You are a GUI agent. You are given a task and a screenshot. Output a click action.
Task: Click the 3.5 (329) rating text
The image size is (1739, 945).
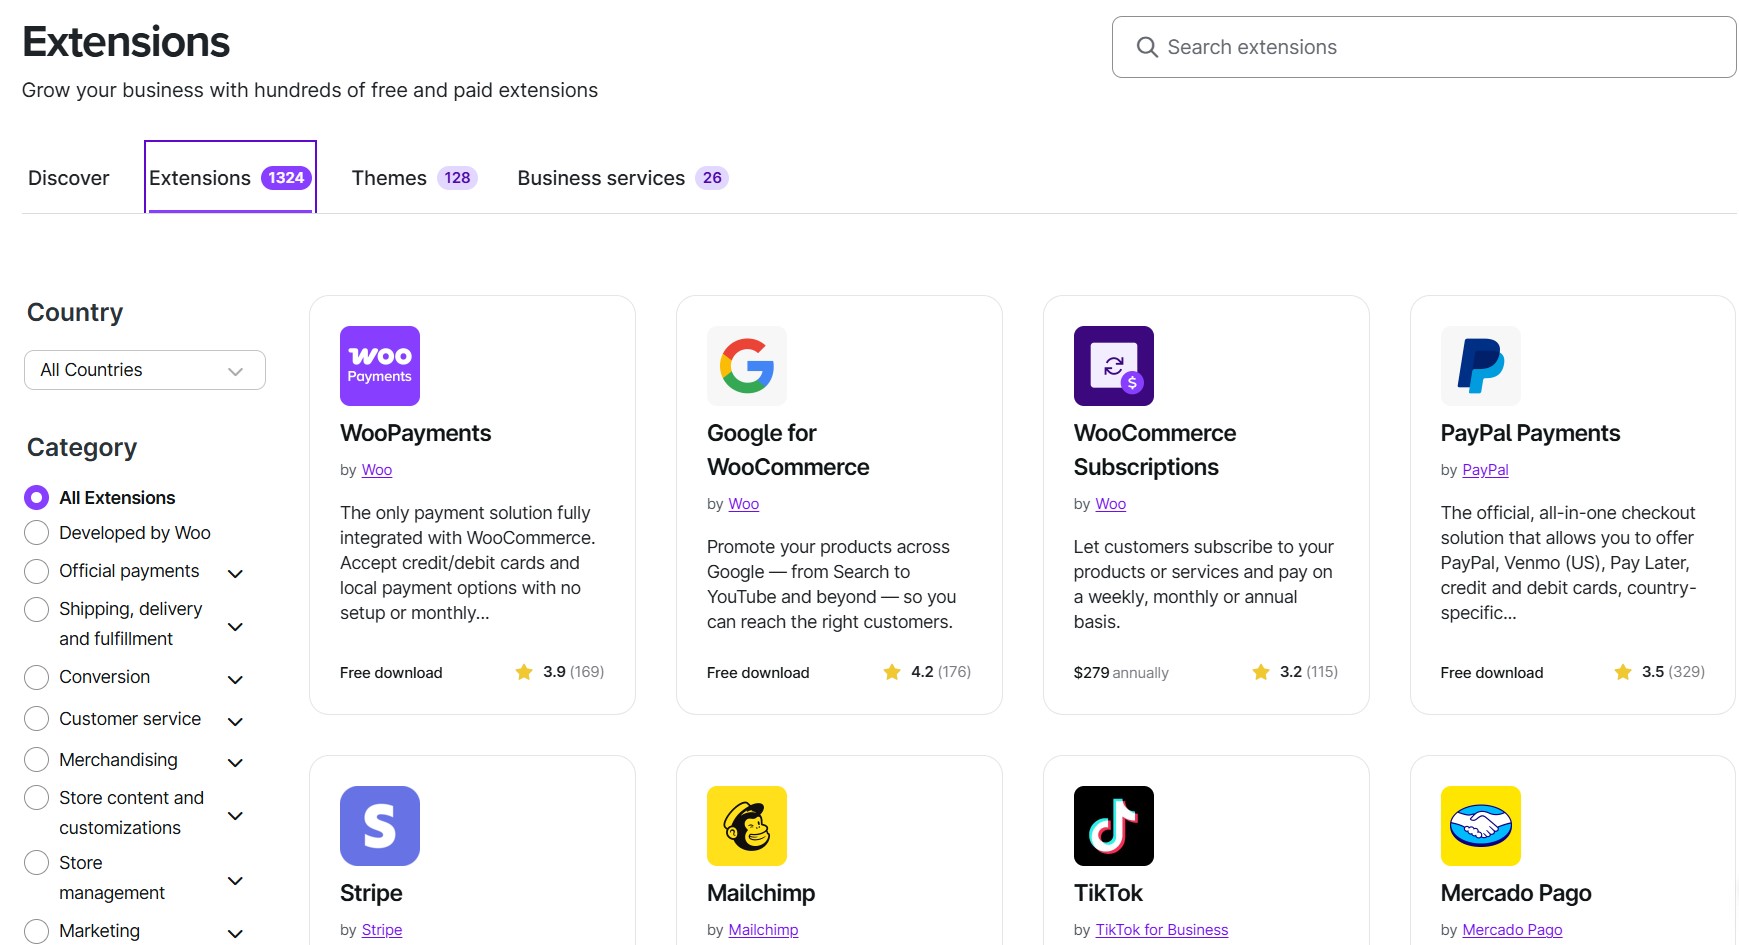pos(1674,672)
